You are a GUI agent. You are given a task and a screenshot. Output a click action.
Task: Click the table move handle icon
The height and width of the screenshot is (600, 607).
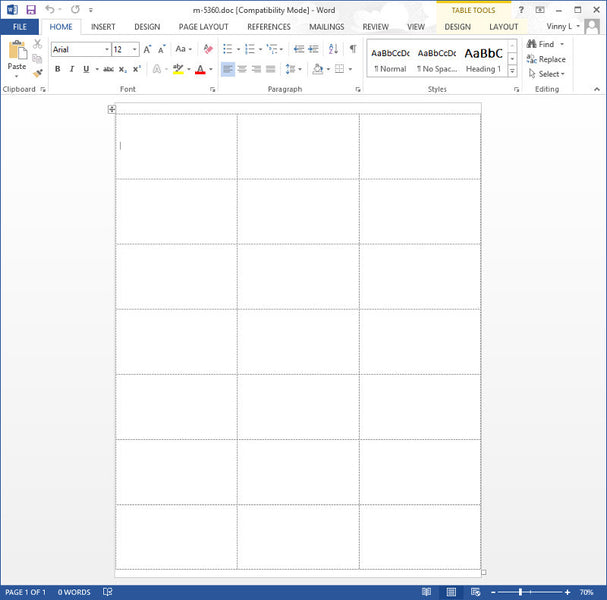click(112, 109)
